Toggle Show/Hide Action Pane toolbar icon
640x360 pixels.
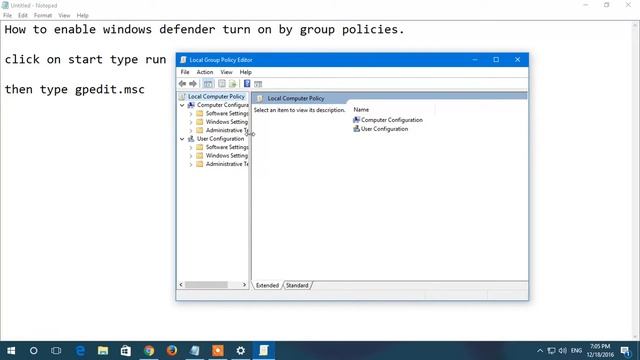click(x=258, y=84)
